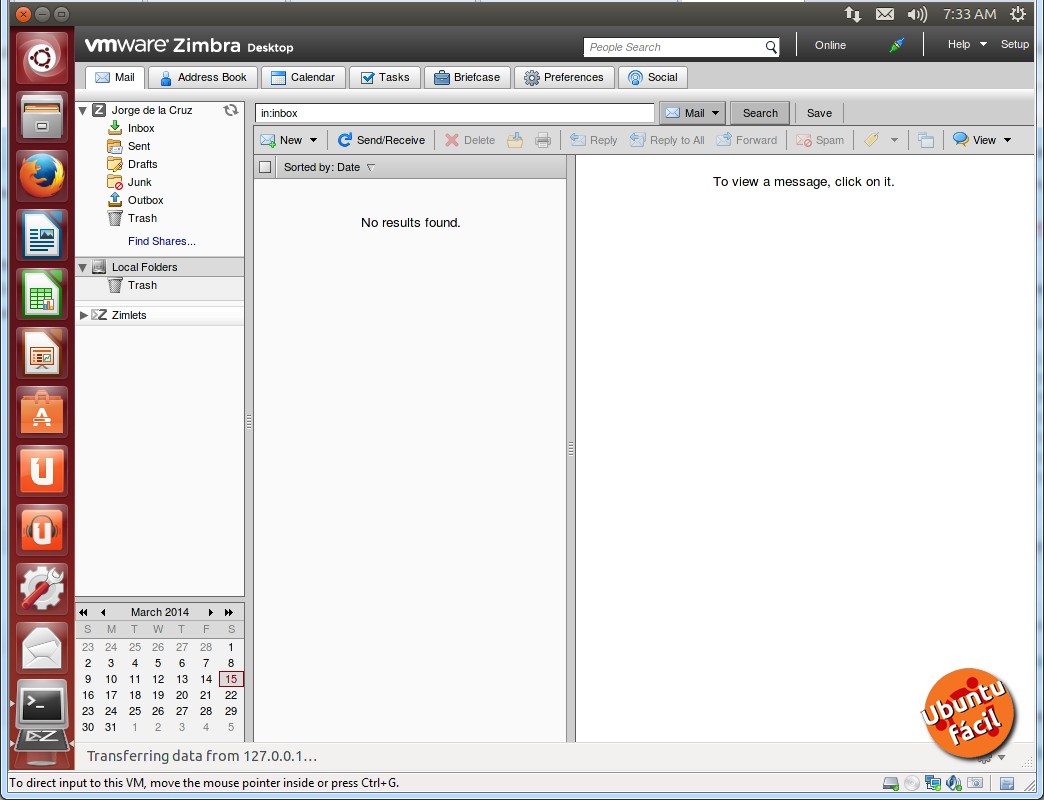Viewport: 1044px width, 800px height.
Task: Switch to the Preferences tab
Action: point(564,77)
